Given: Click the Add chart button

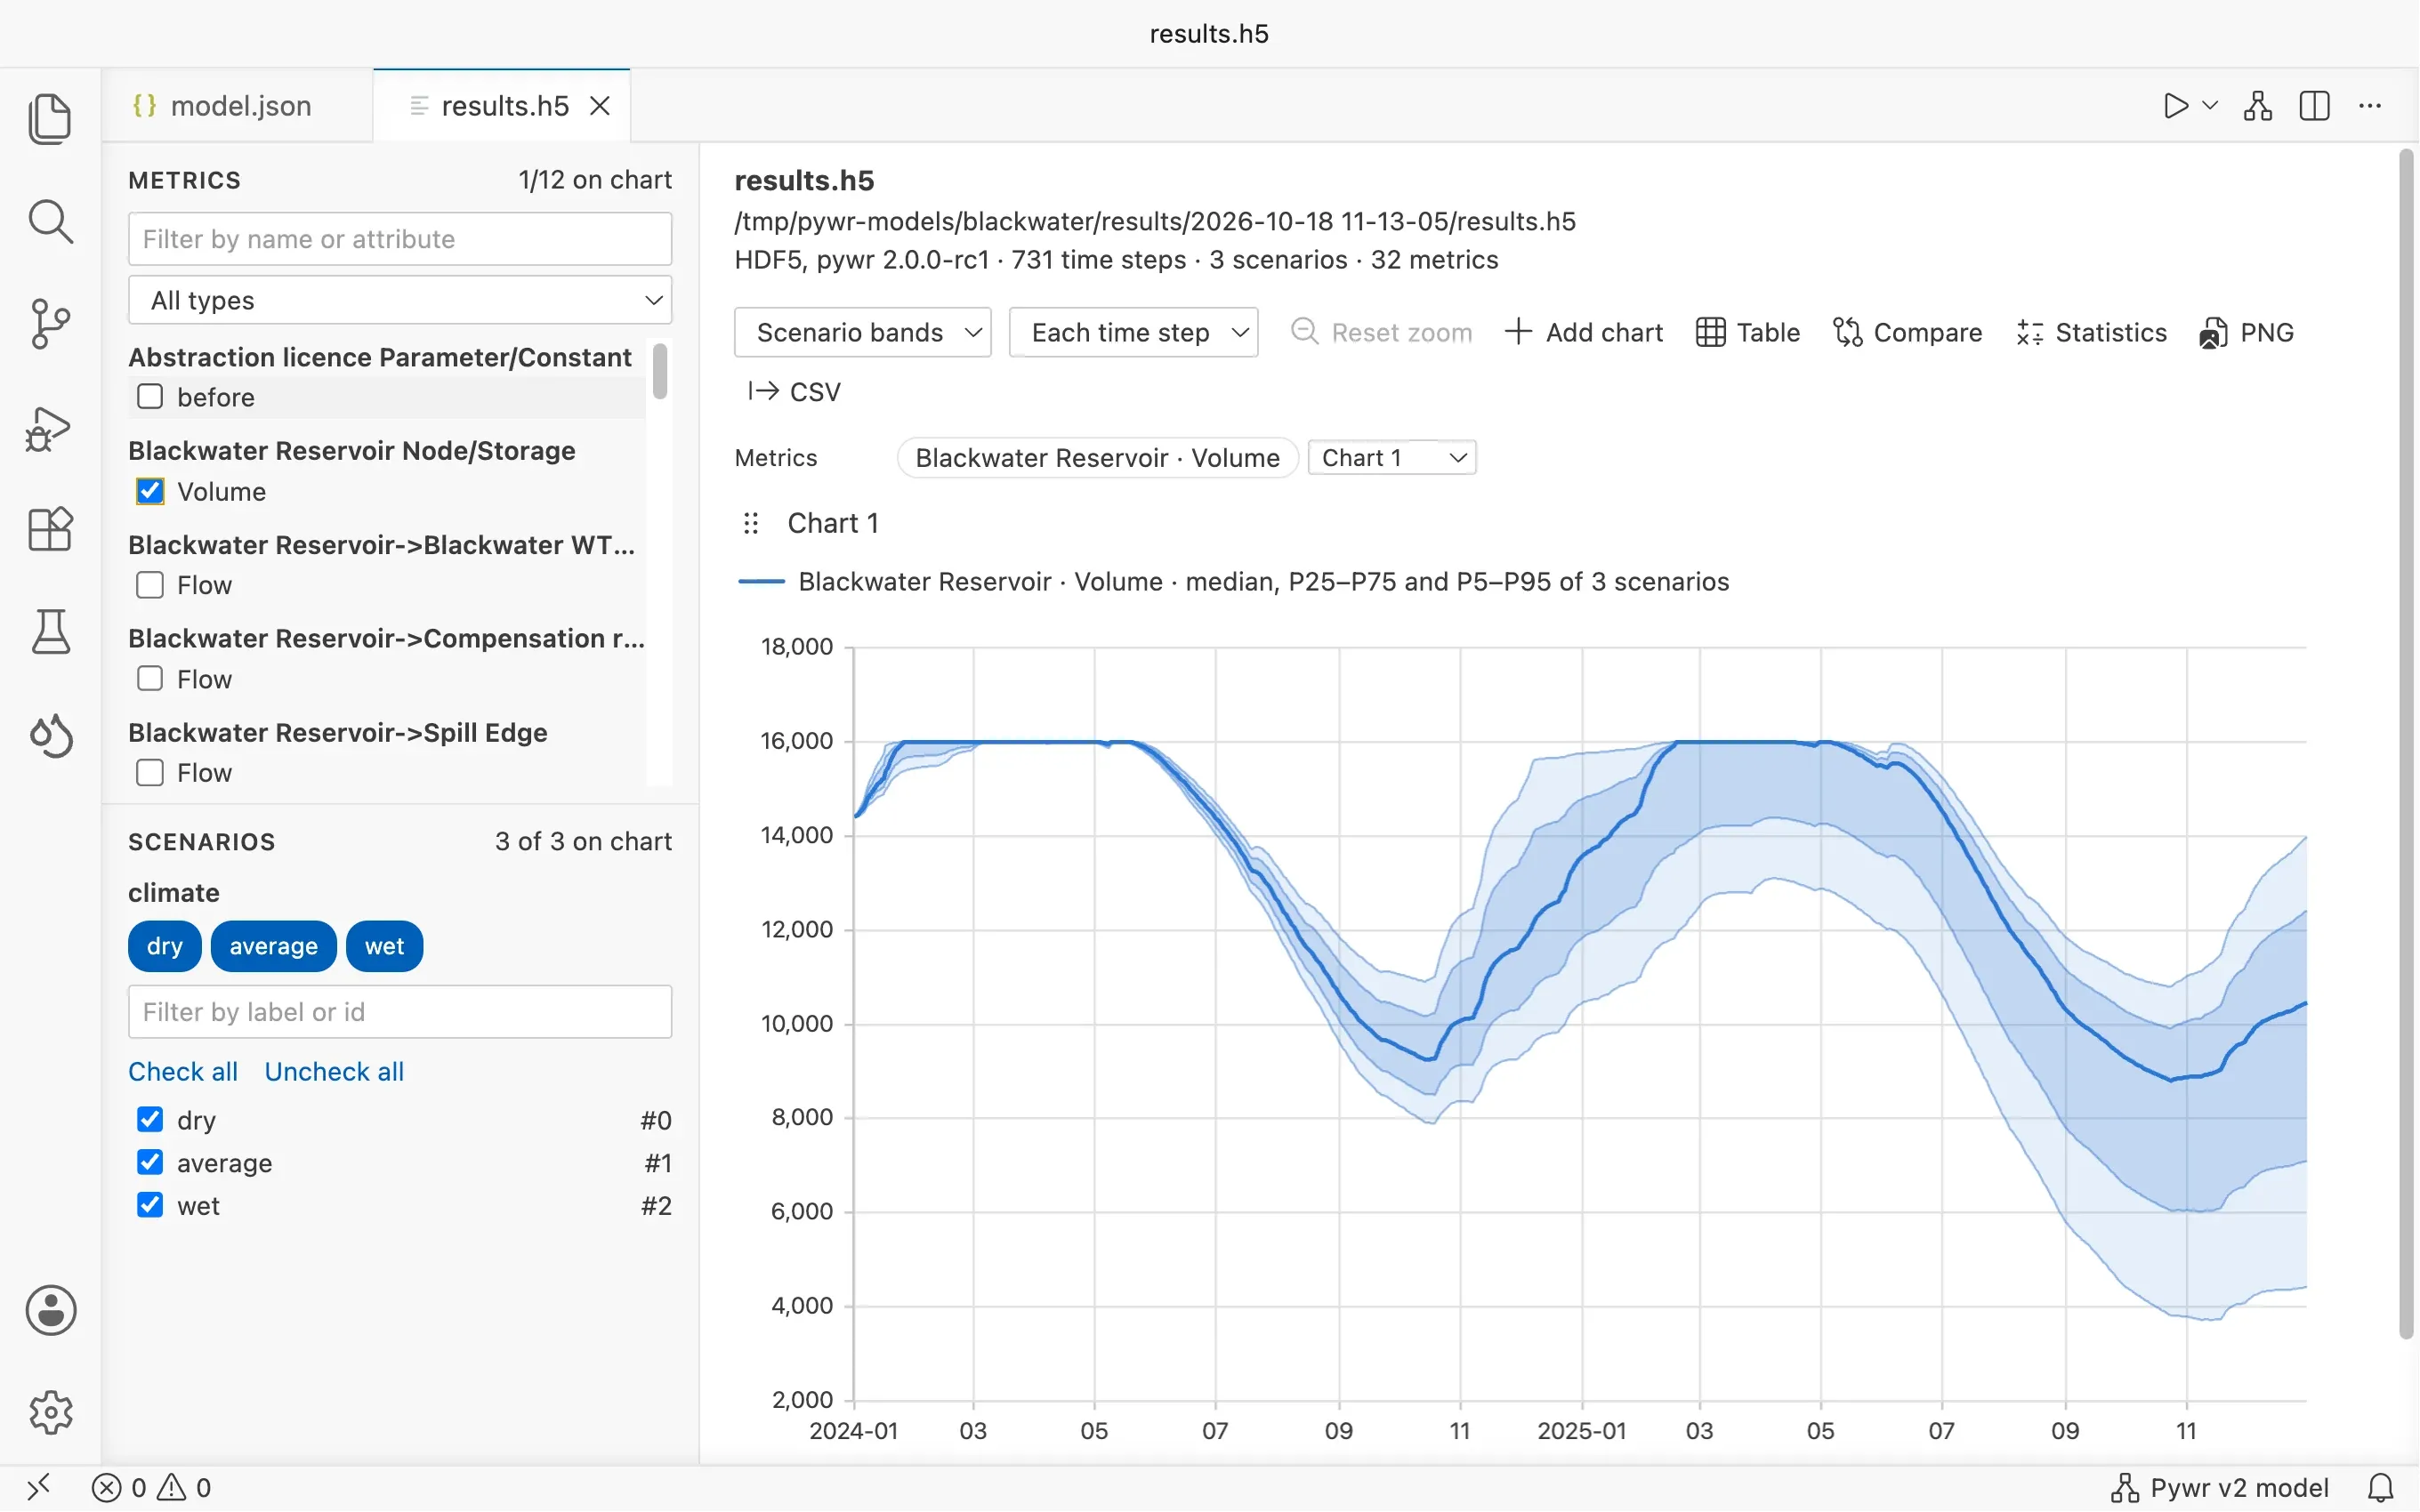Looking at the screenshot, I should [1584, 332].
